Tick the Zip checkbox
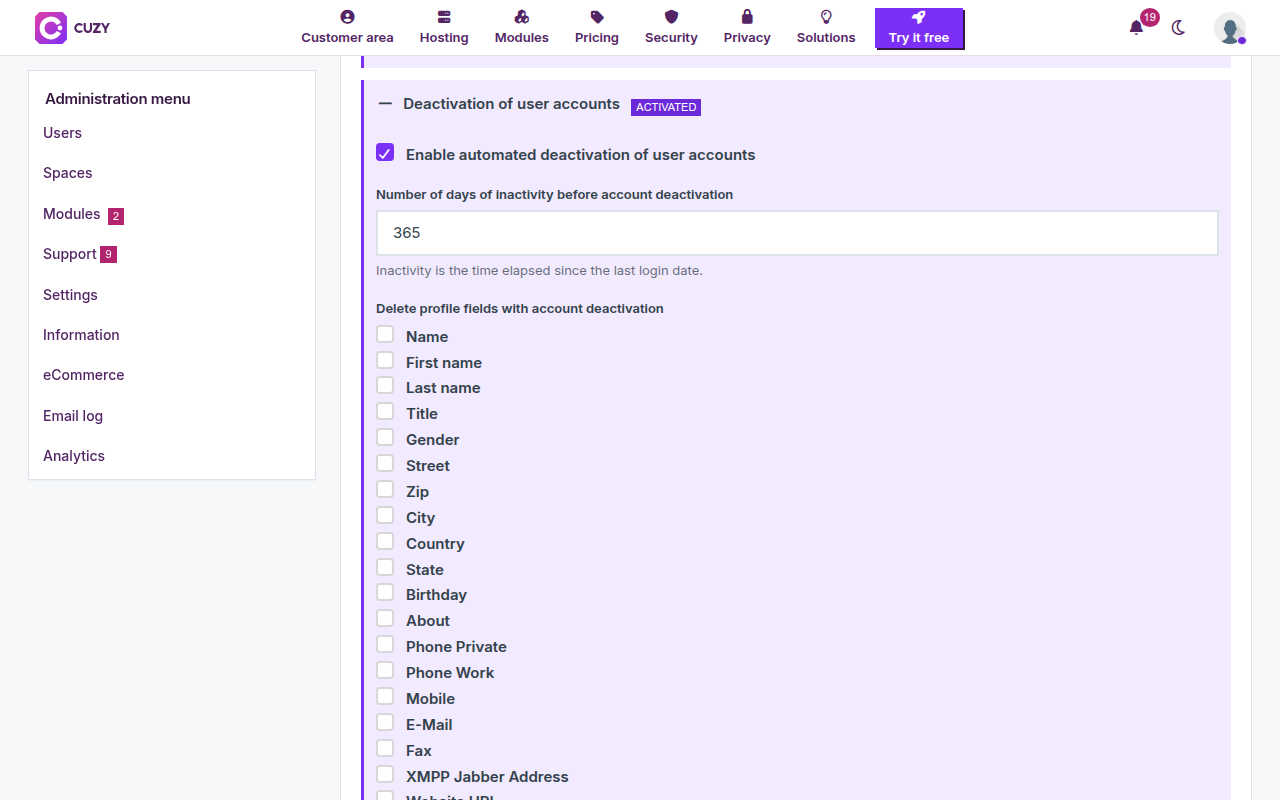Viewport: 1280px width, 800px height. coord(385,489)
